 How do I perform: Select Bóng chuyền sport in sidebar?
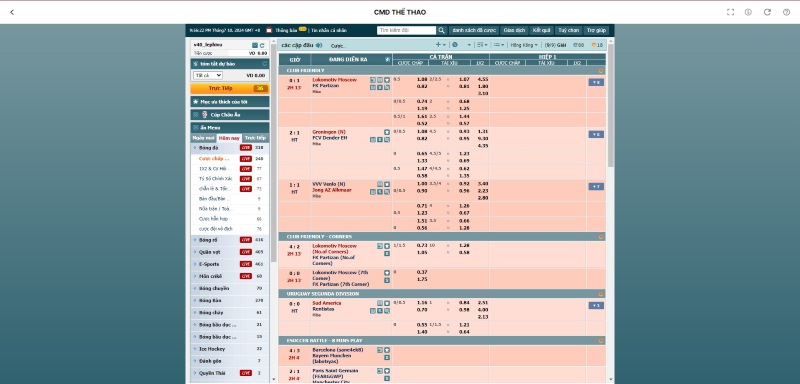230,289
